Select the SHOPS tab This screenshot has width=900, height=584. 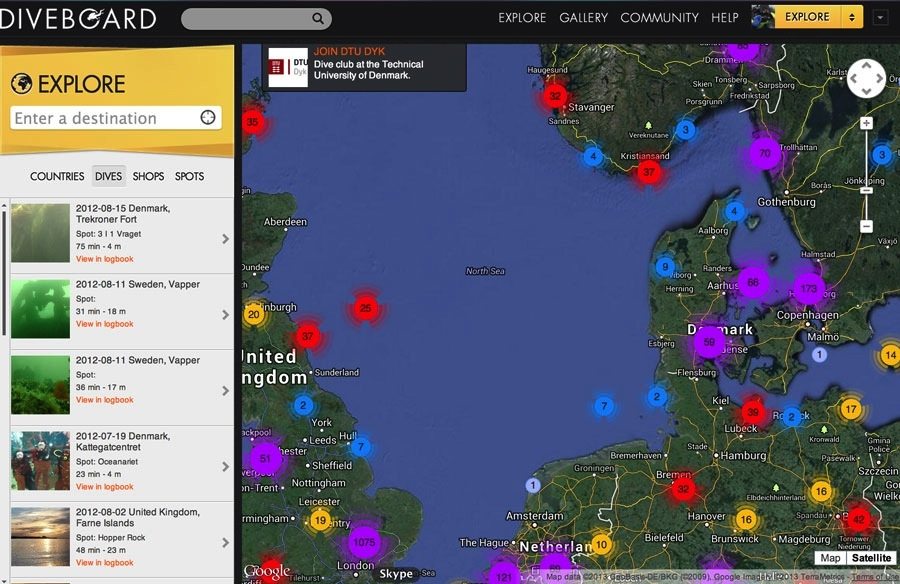pos(148,176)
